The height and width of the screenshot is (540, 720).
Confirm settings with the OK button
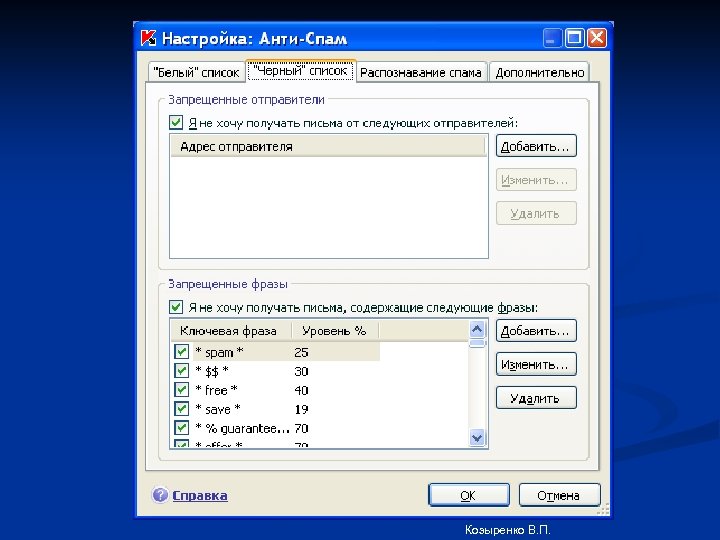point(468,495)
